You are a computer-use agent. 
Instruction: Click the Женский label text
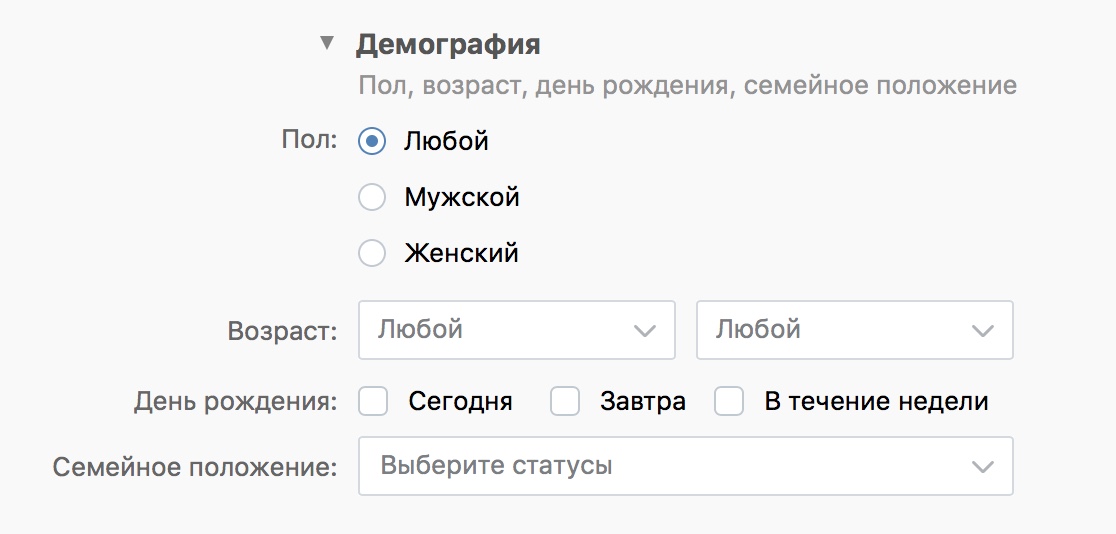461,254
